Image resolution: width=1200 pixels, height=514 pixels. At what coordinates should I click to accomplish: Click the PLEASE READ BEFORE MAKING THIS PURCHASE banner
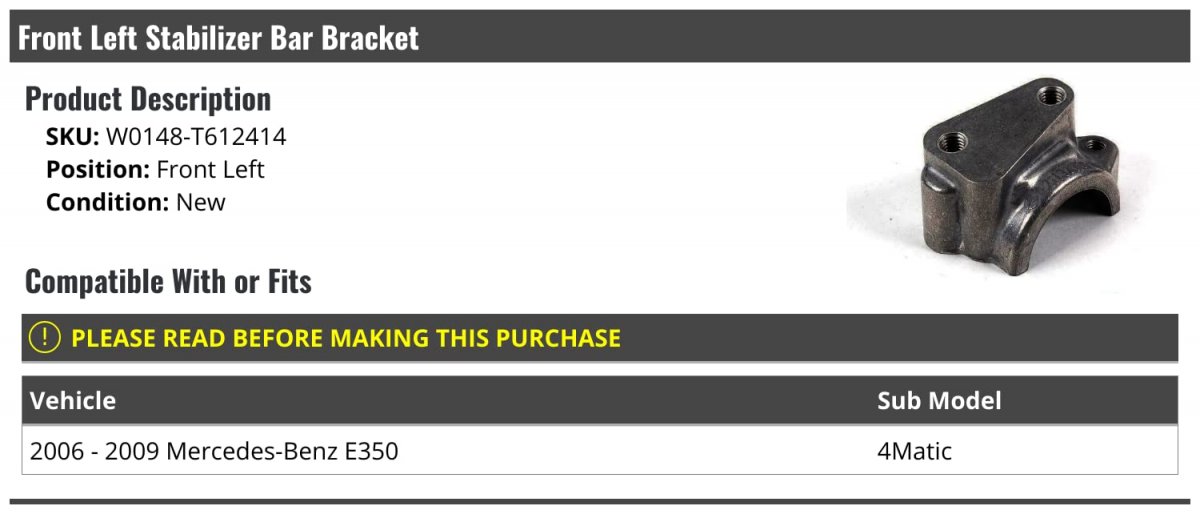[600, 338]
